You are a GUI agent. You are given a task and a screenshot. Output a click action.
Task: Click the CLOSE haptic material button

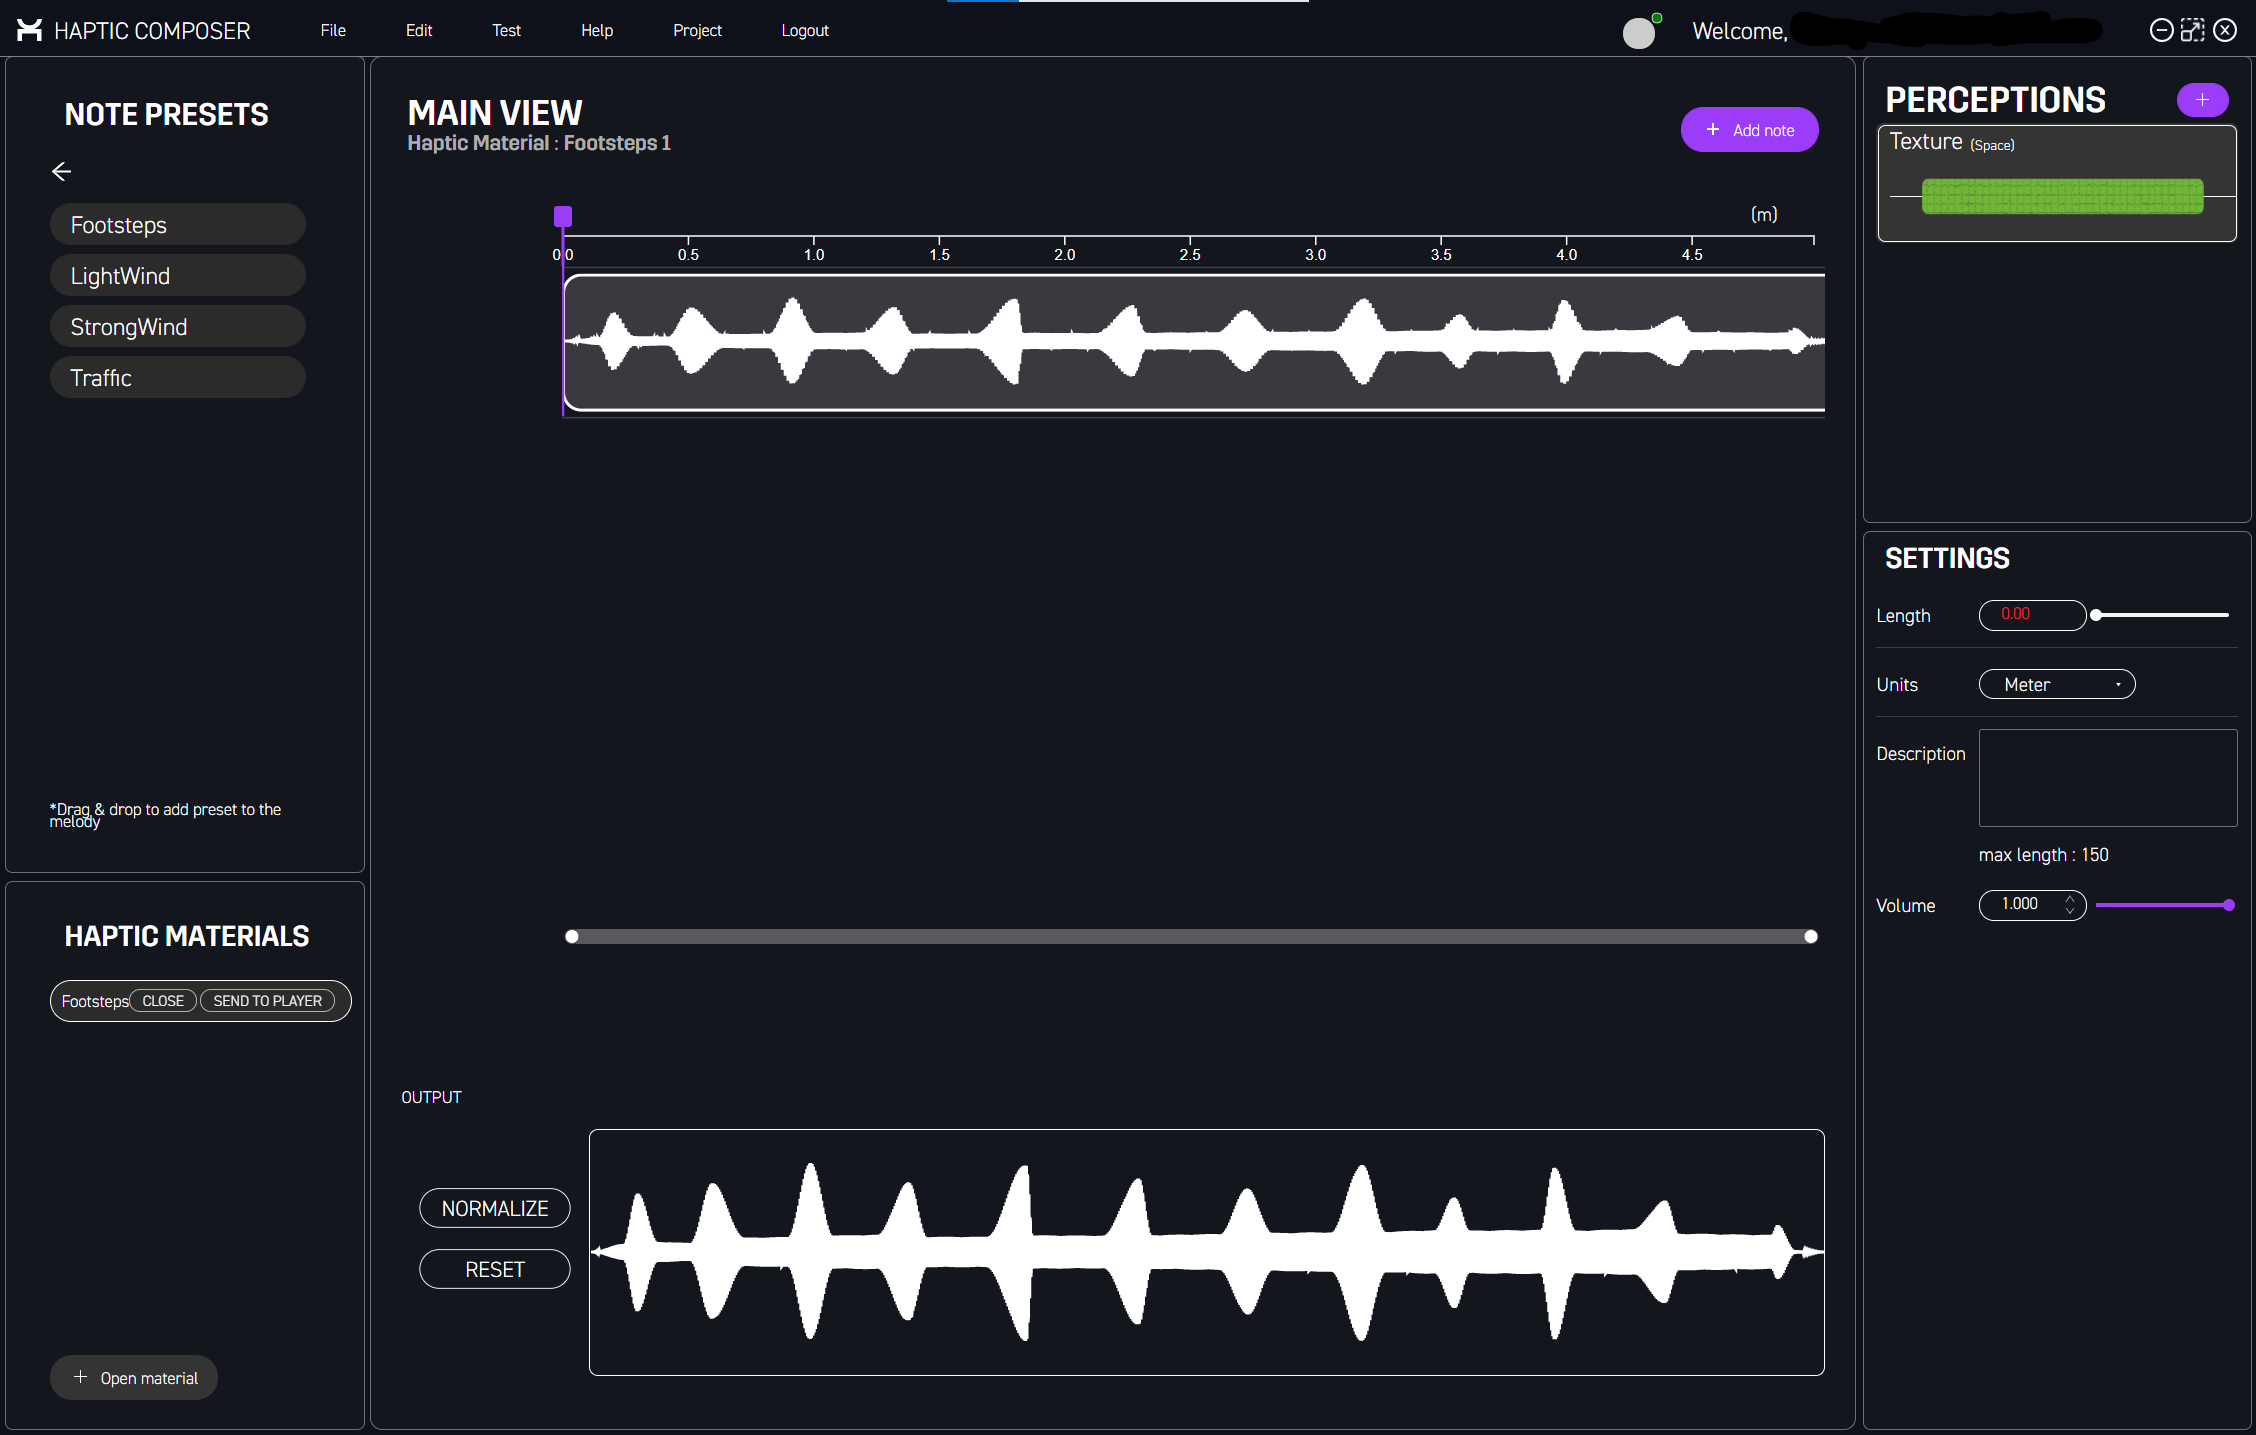163,999
